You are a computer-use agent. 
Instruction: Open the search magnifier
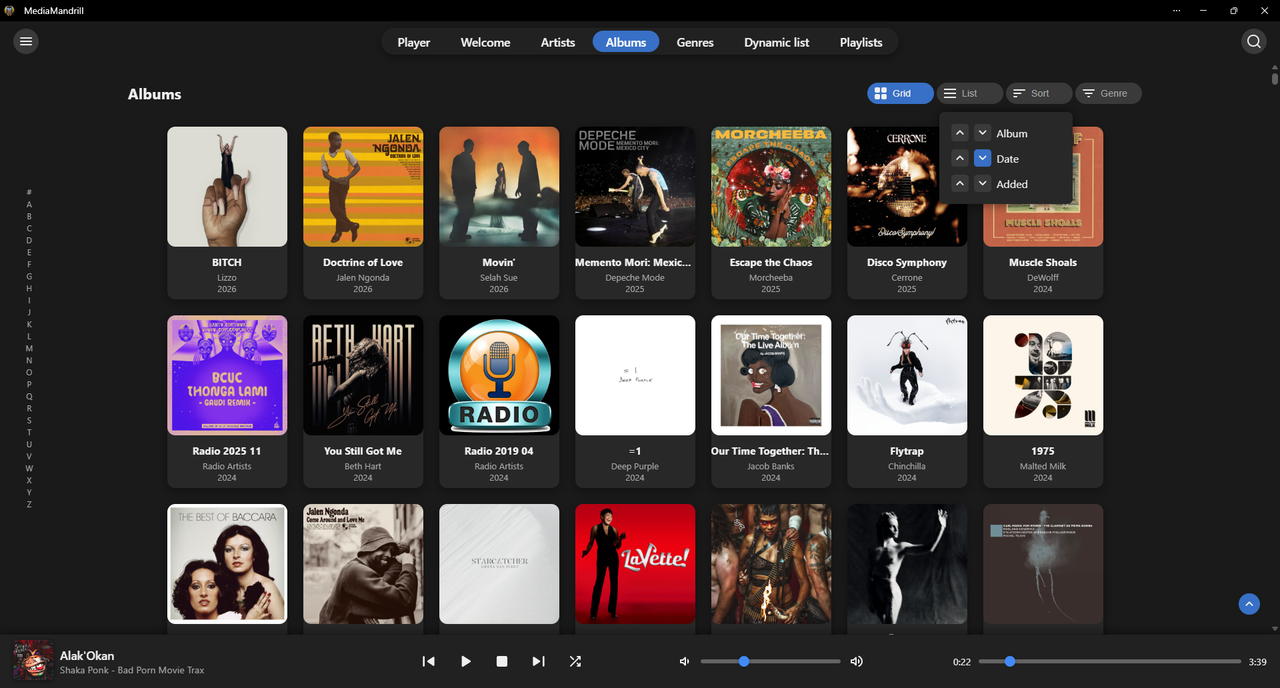[1253, 41]
